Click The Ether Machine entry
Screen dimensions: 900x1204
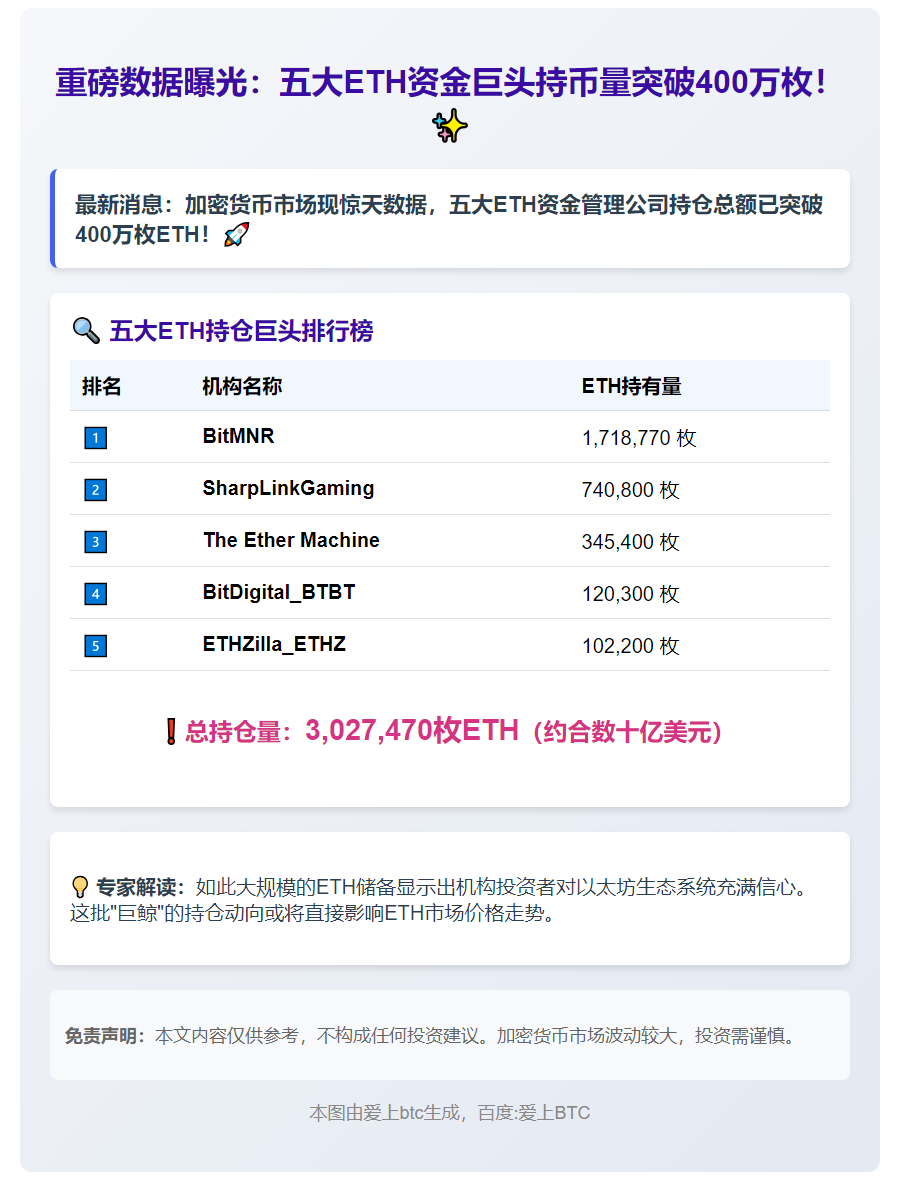tap(291, 540)
